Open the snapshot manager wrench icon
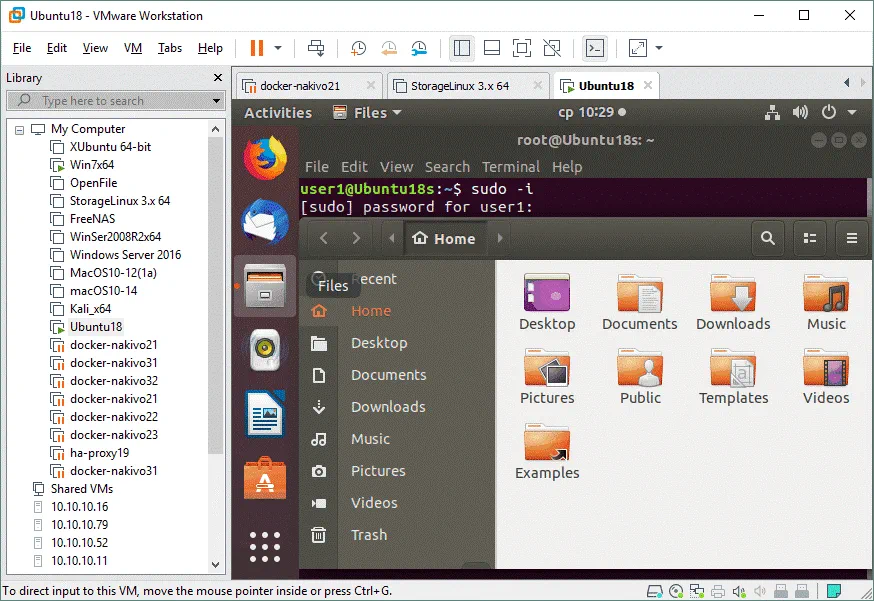Screen dimensions: 874x601 420,48
